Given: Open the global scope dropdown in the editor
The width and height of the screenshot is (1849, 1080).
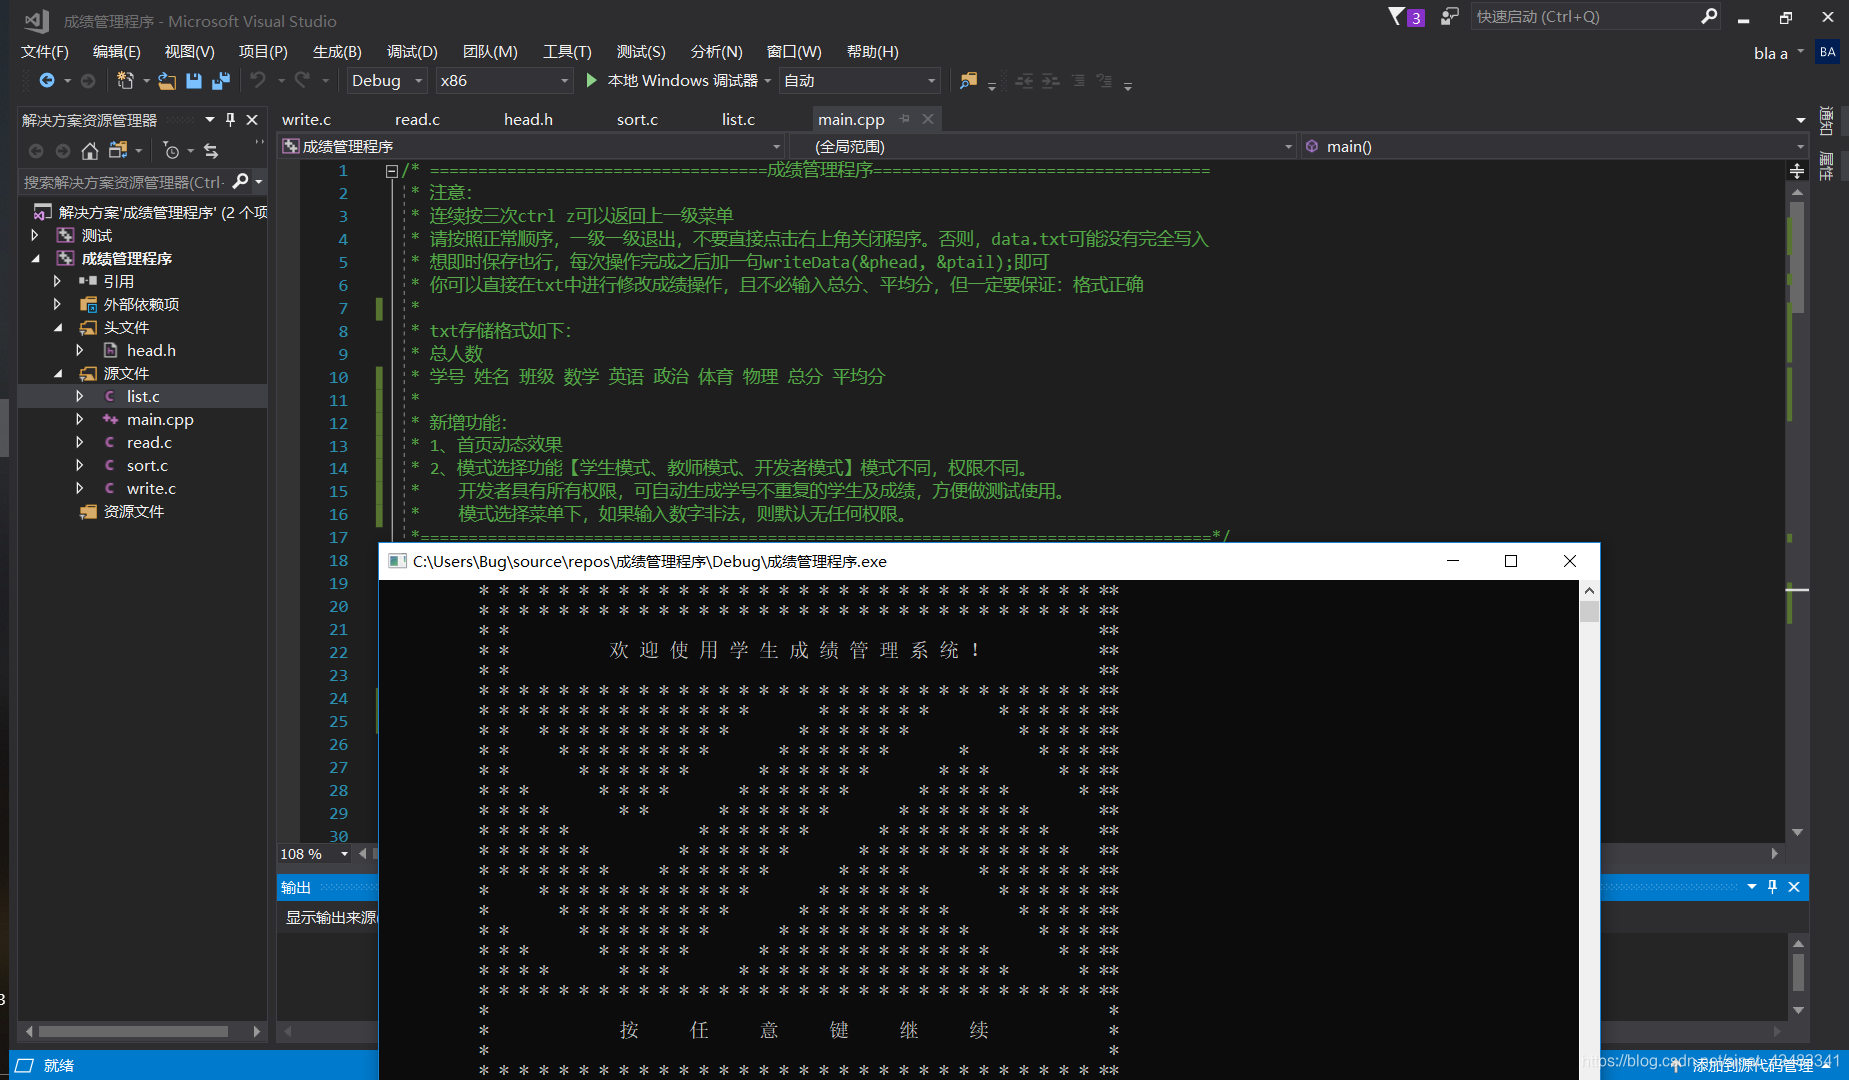Looking at the screenshot, I should 1044,146.
